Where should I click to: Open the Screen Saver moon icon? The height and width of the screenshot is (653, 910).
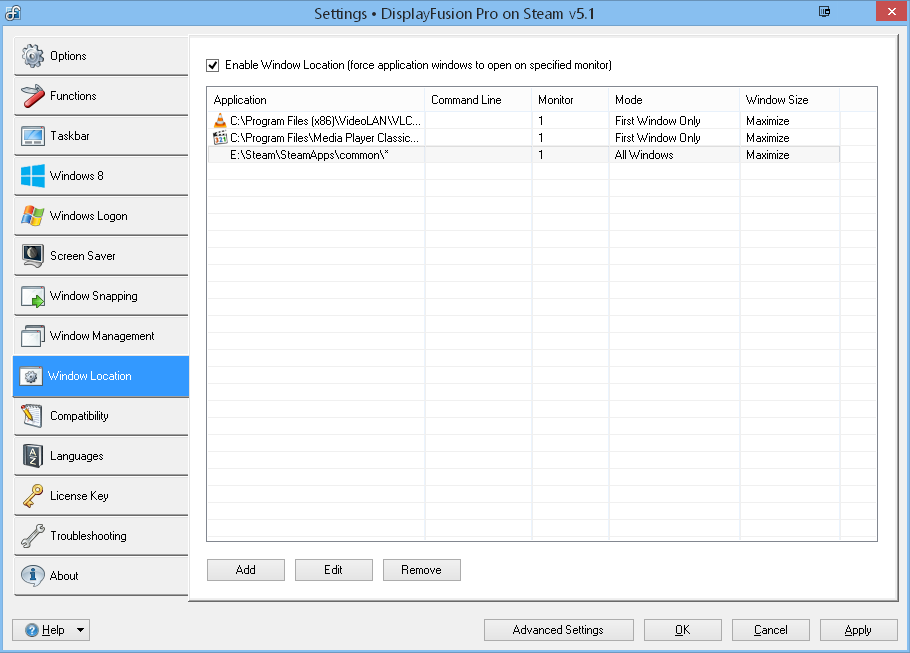(33, 256)
